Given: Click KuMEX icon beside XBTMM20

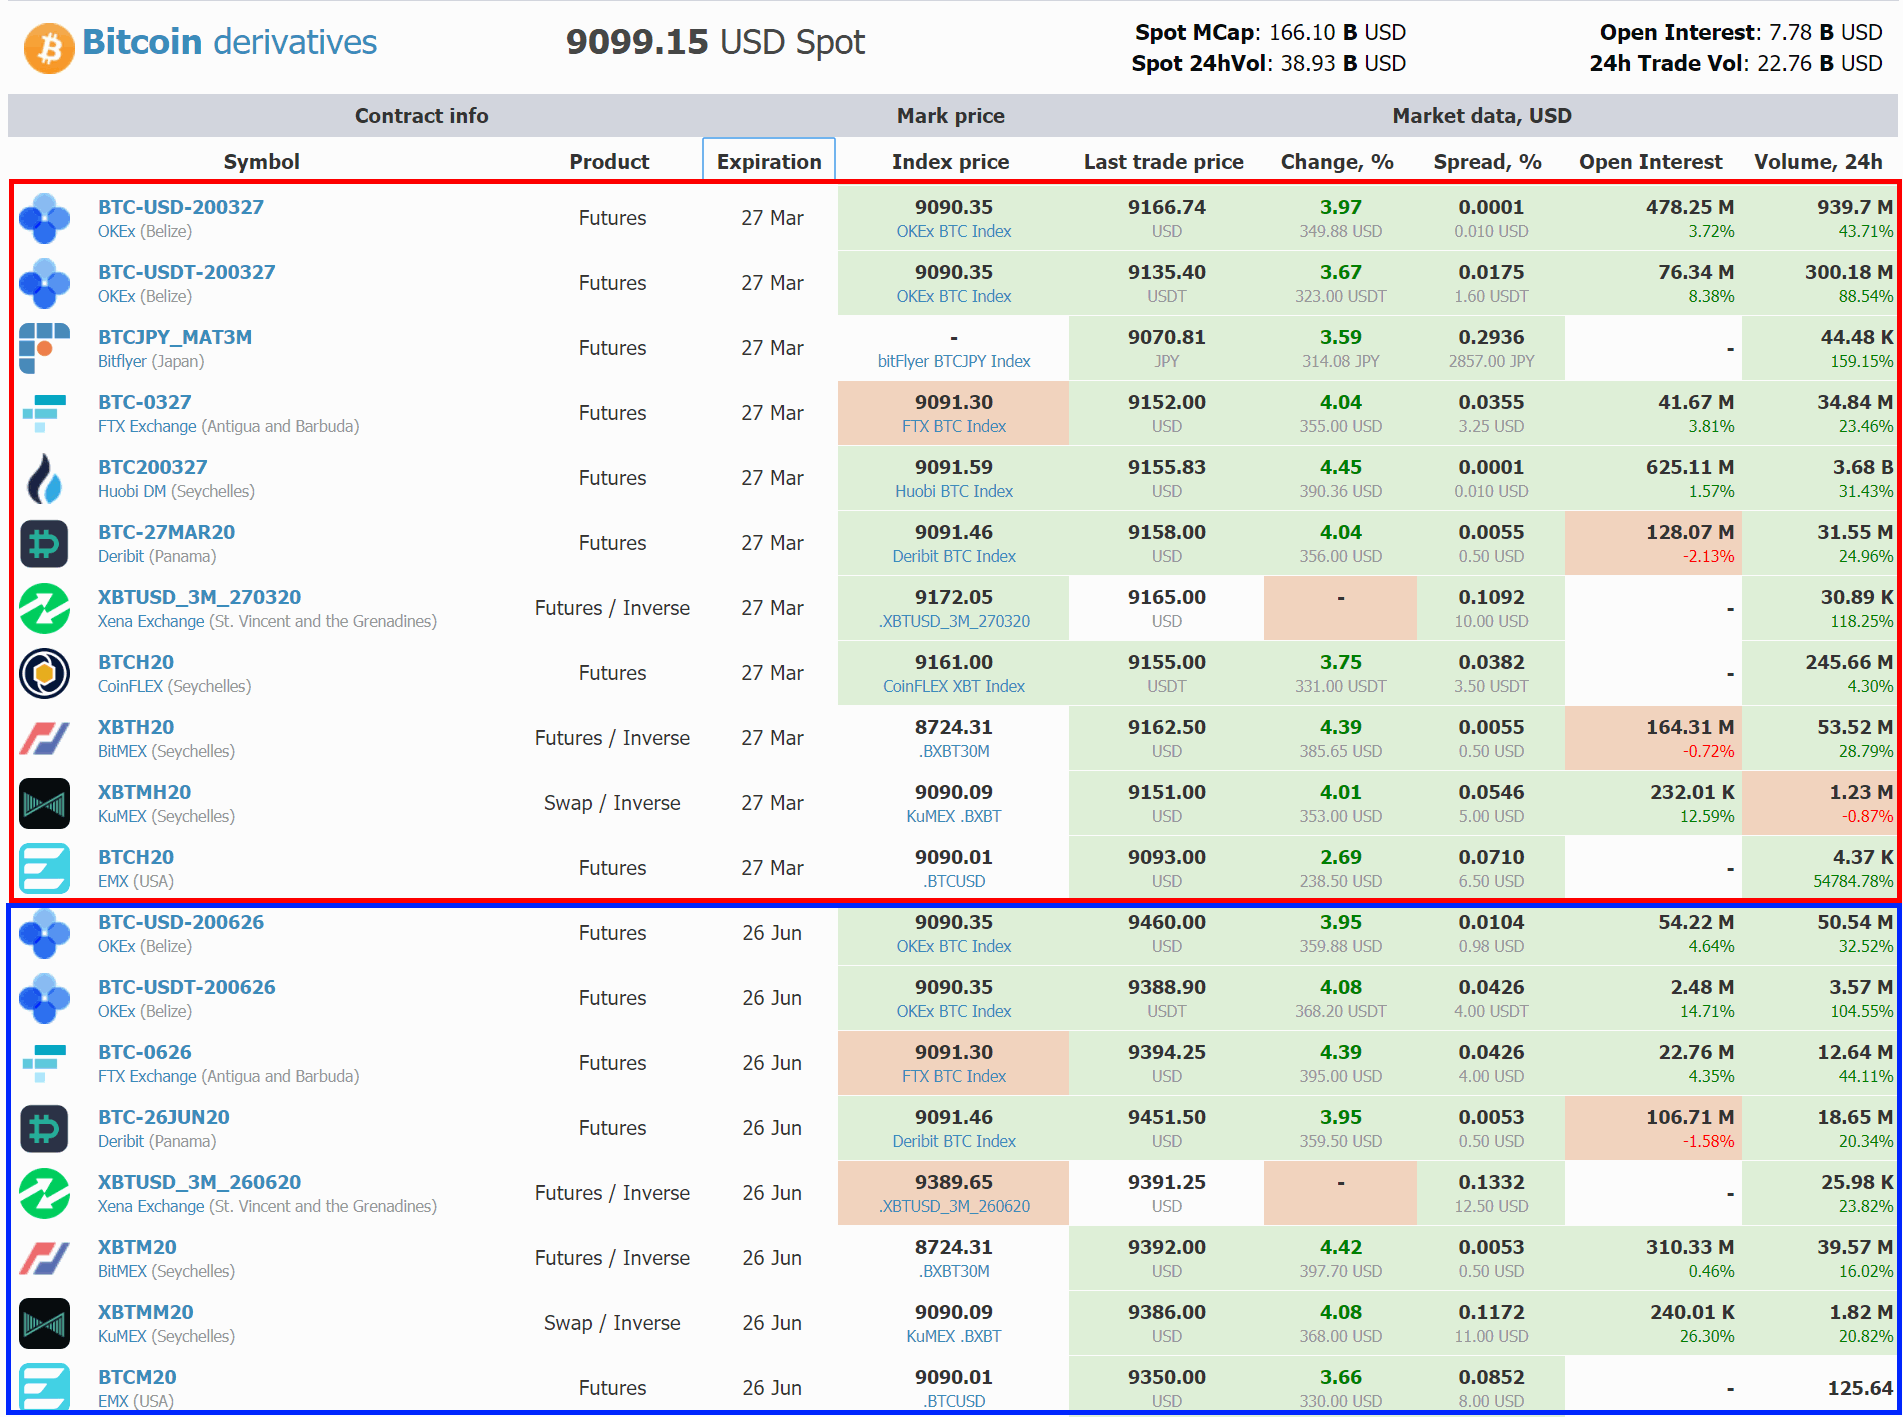Looking at the screenshot, I should [x=44, y=1323].
